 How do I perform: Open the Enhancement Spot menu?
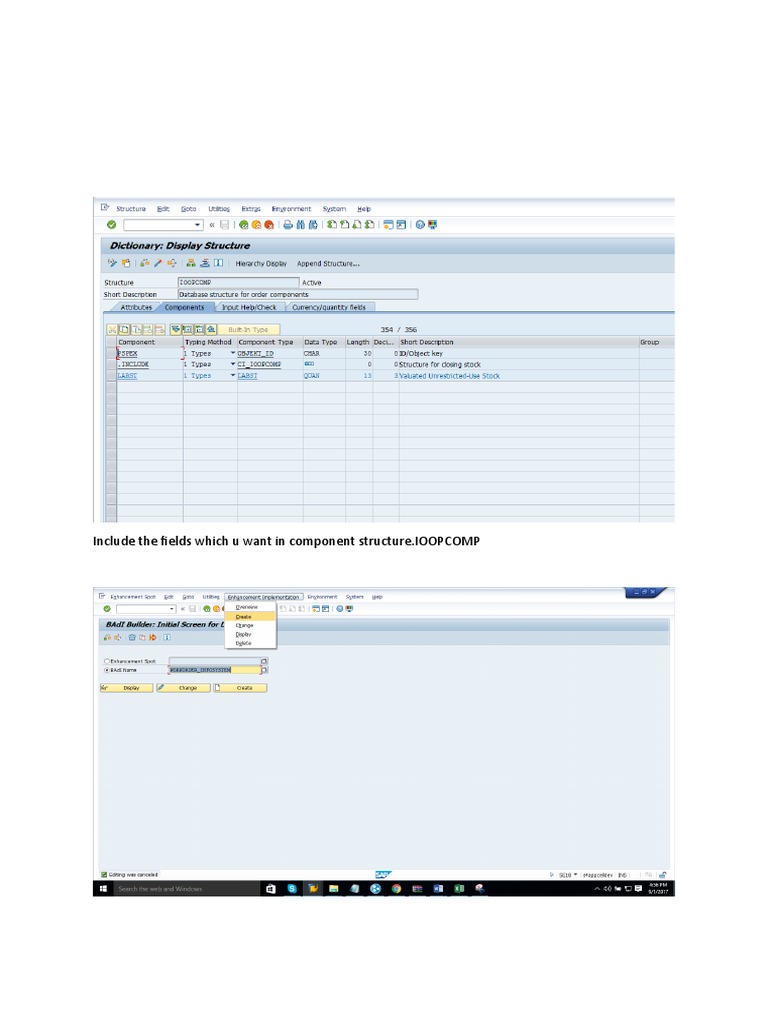[133, 597]
